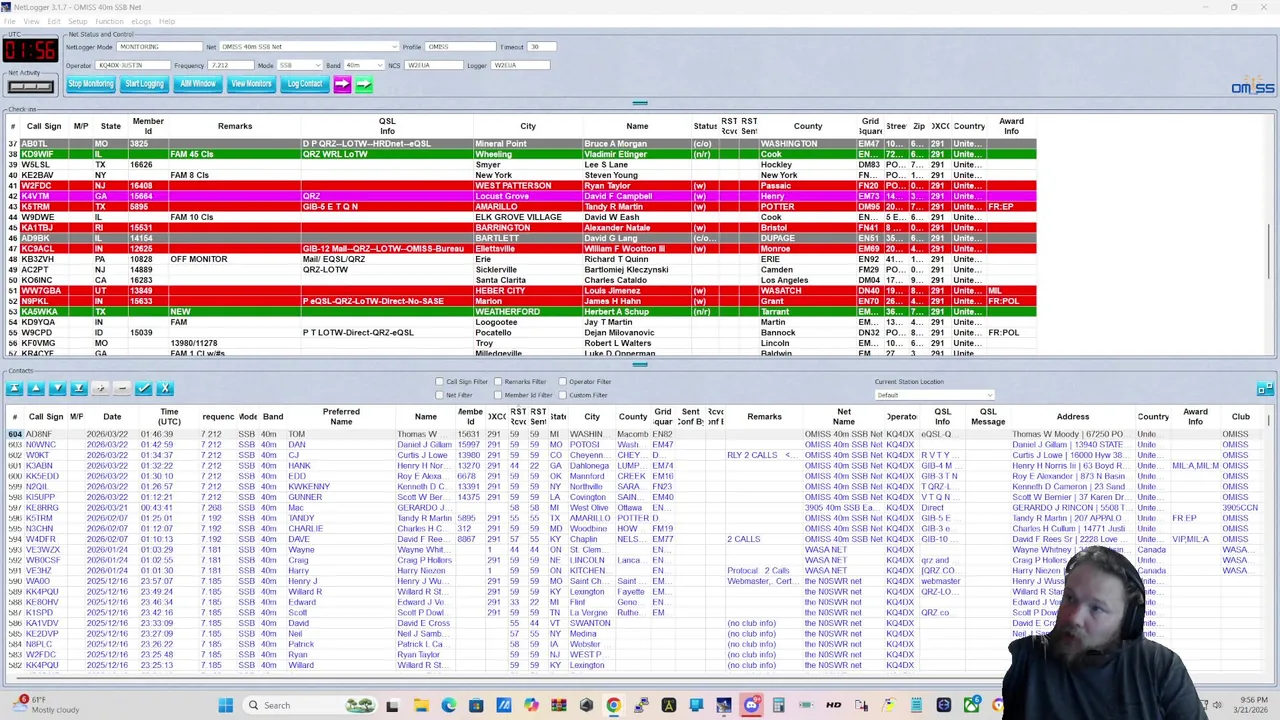The image size is (1280, 720).
Task: Expand the Mode SSB dropdown
Action: pos(317,65)
